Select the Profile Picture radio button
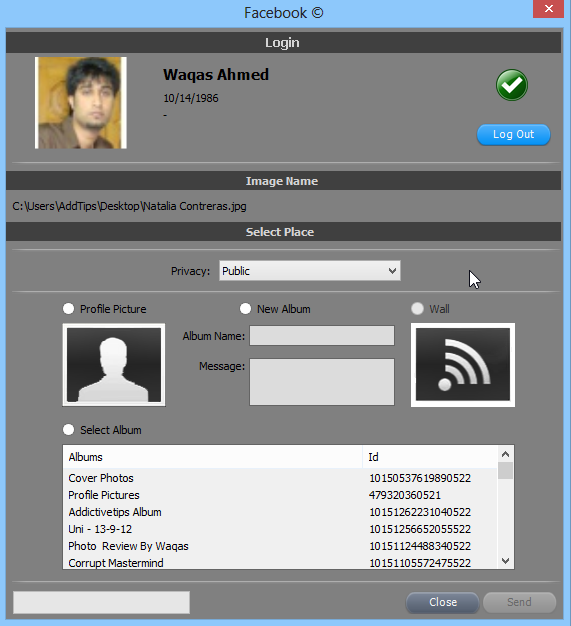This screenshot has width=571, height=626. [x=68, y=309]
